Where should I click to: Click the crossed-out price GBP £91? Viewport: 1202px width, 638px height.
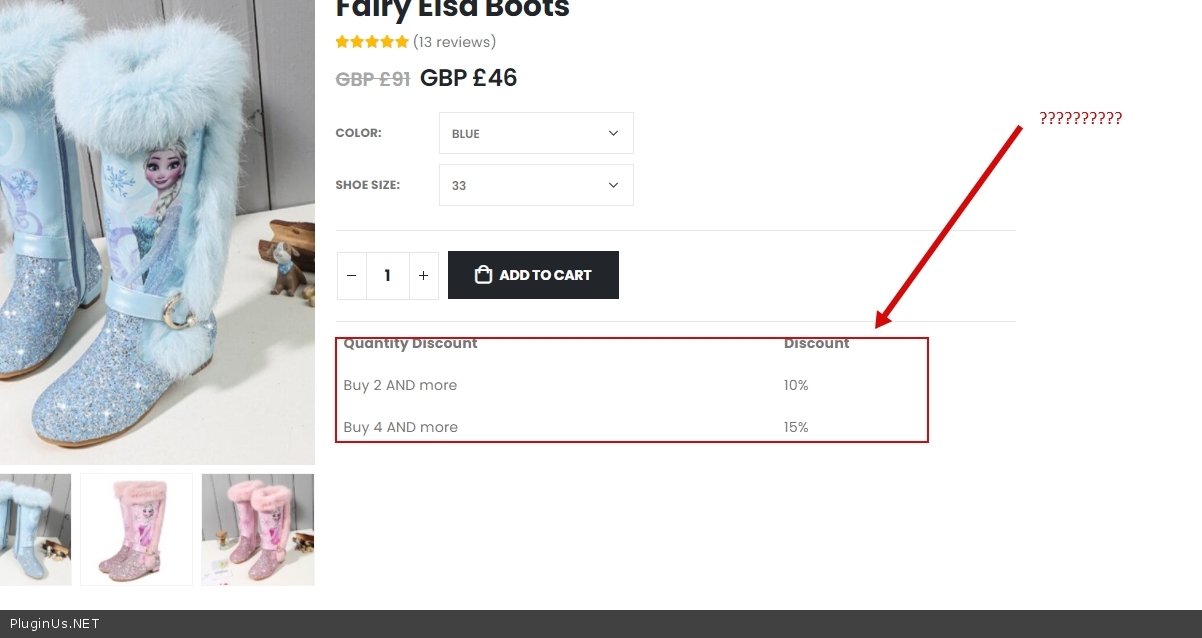coord(373,79)
